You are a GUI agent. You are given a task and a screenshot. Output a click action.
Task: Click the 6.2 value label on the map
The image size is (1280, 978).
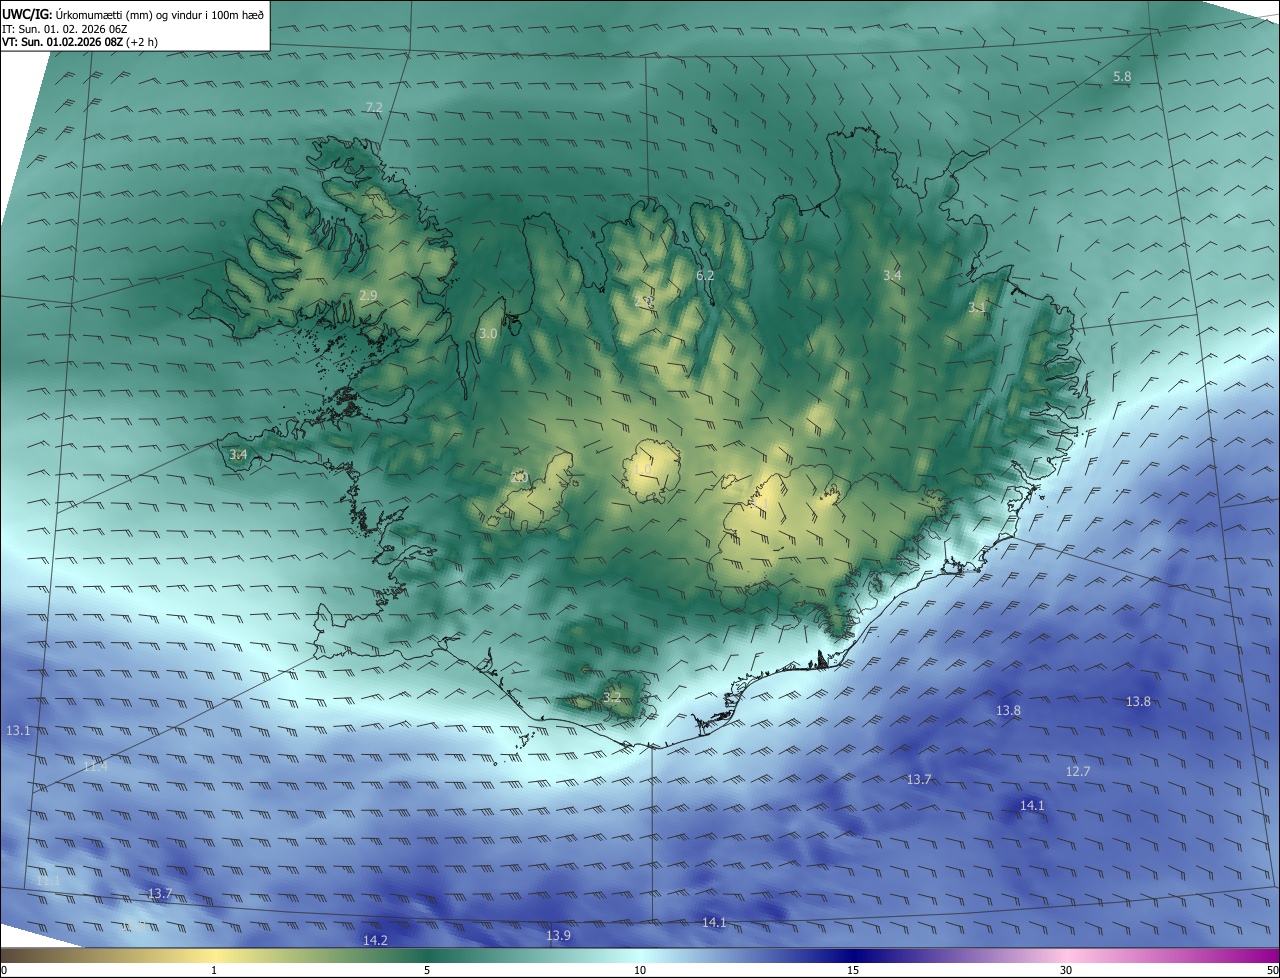click(x=705, y=275)
